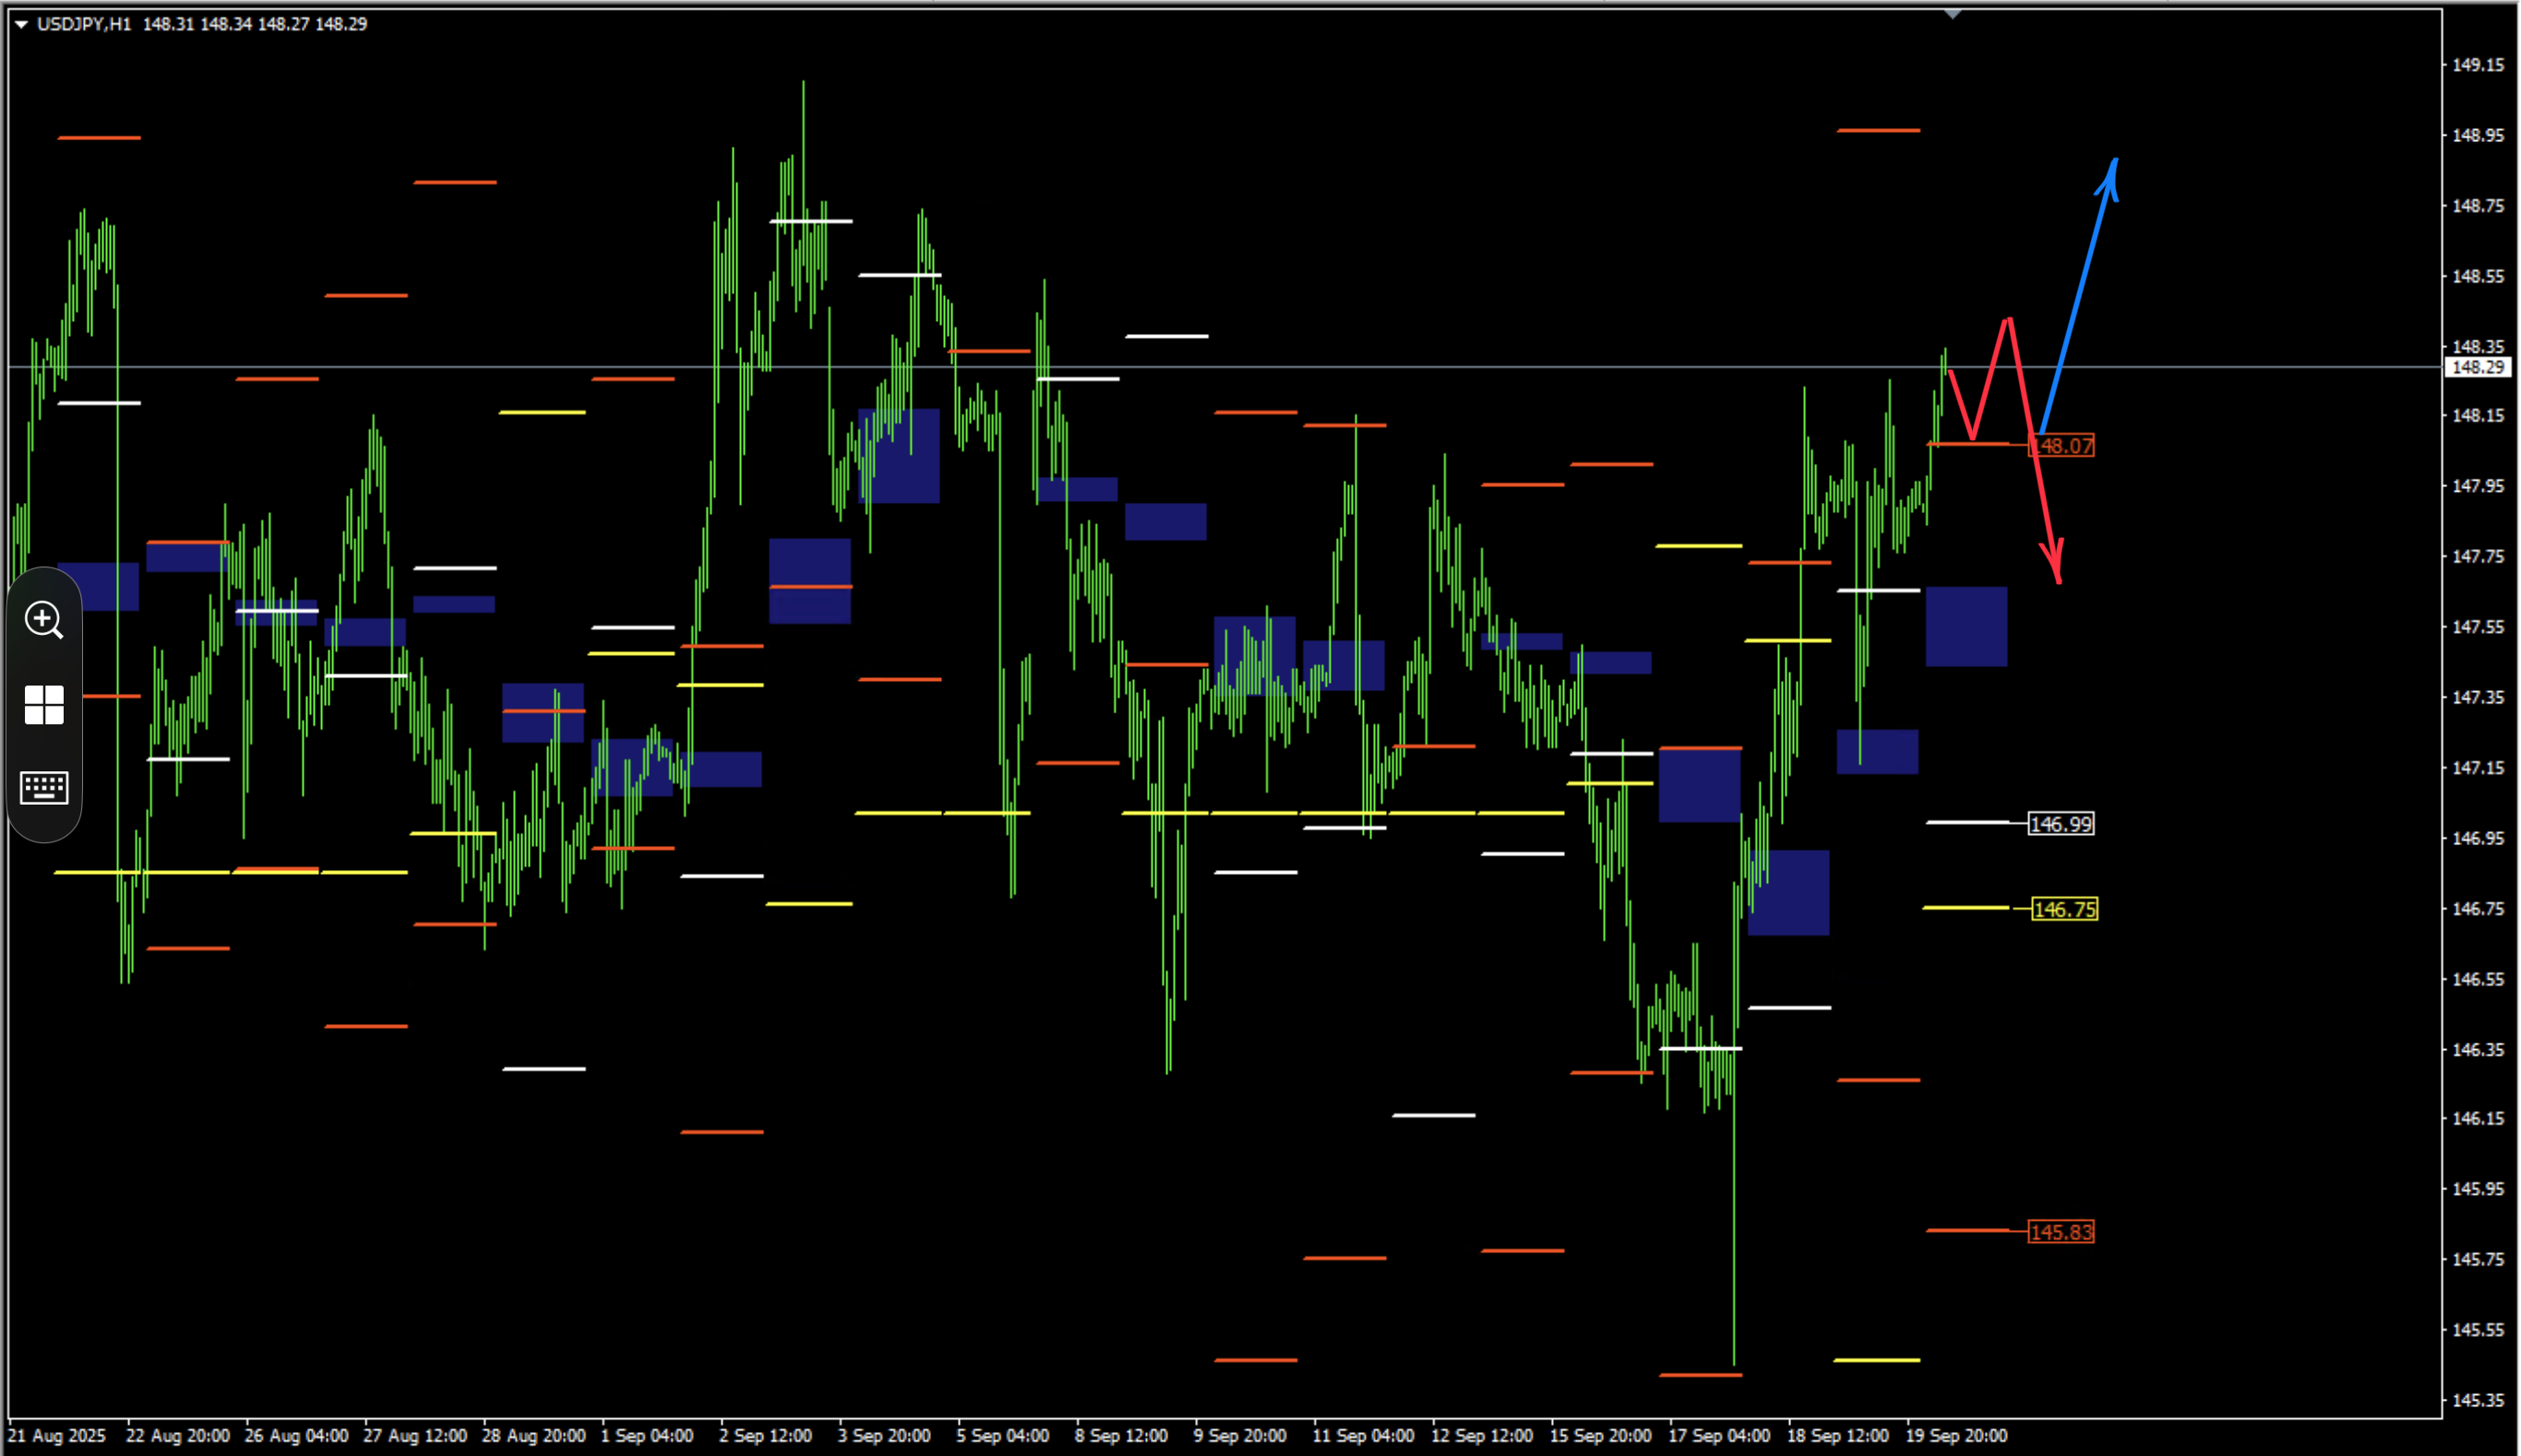Click the 146.35 price scale value
Image resolution: width=2521 pixels, height=1456 pixels.
click(x=2478, y=1050)
